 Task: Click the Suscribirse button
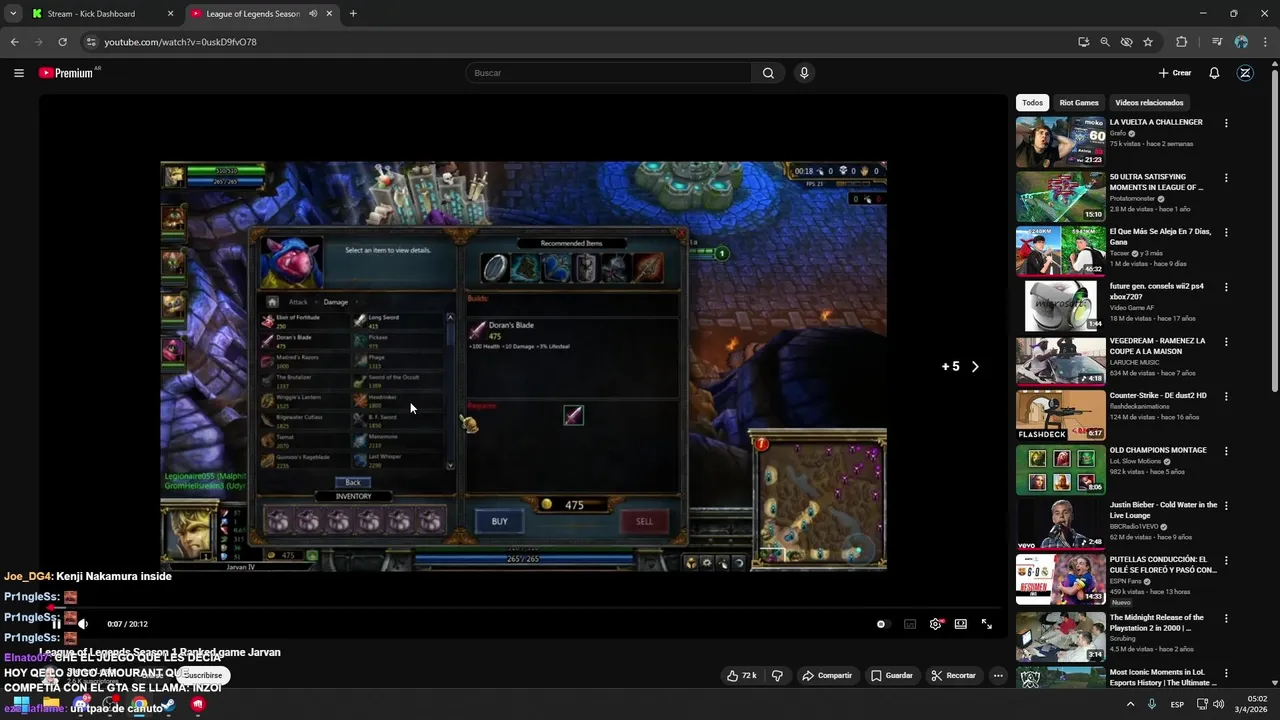click(x=203, y=675)
